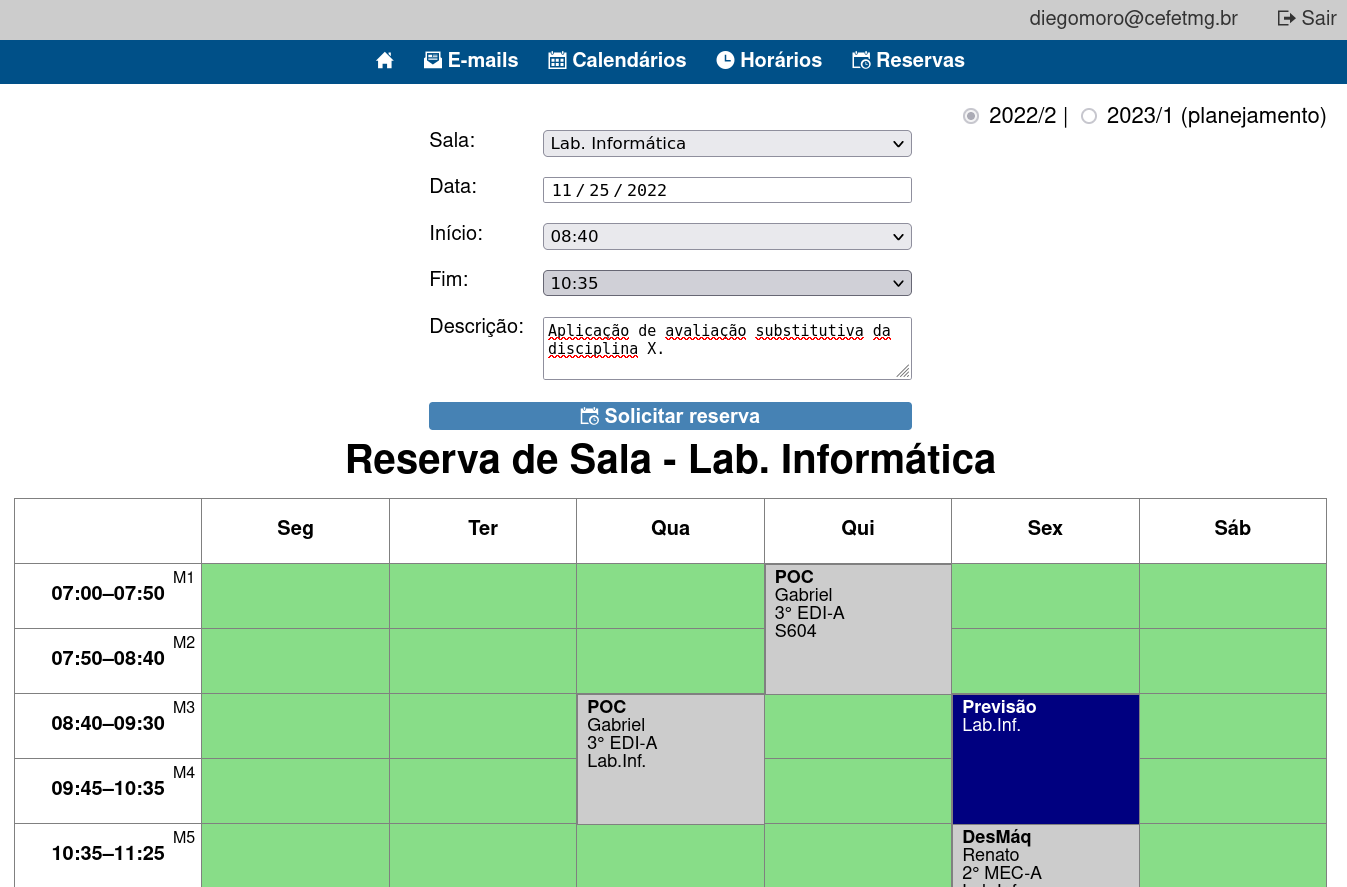Select the free Sáb slot at 09:45–10:35
The image size is (1347, 887).
1233,791
